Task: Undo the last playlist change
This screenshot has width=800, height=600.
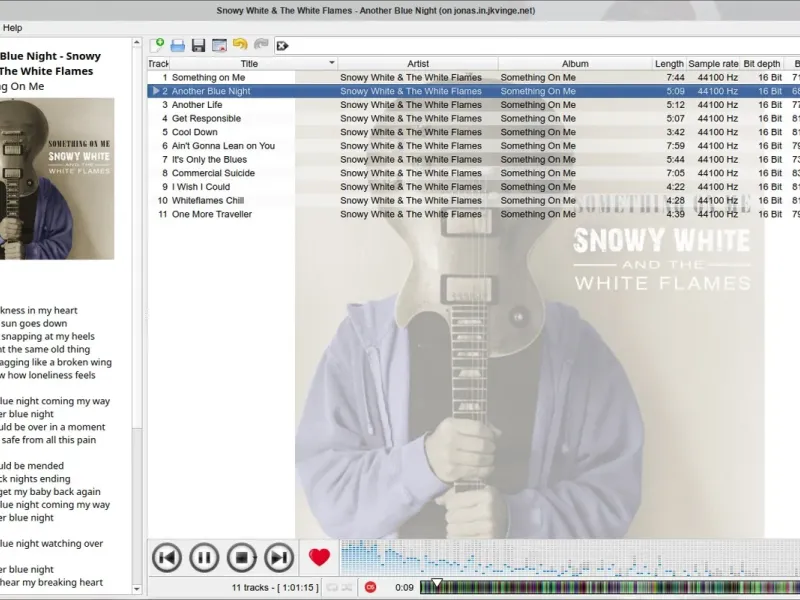Action: point(240,45)
